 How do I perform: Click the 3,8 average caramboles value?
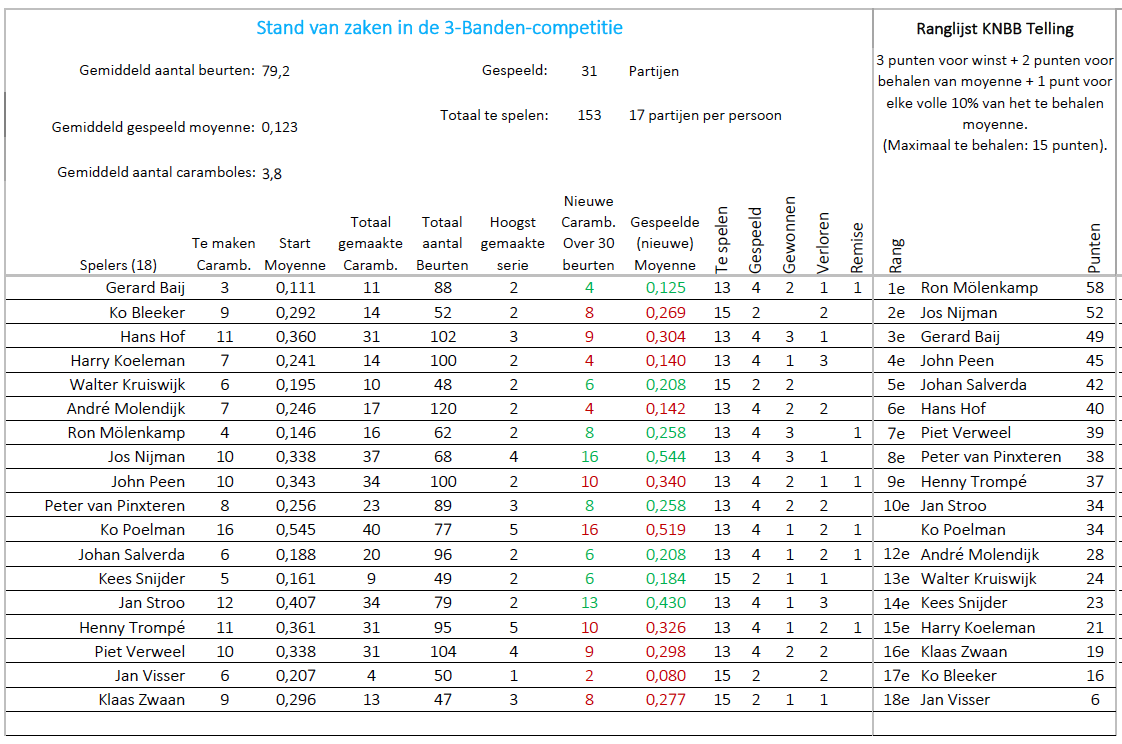pos(272,173)
